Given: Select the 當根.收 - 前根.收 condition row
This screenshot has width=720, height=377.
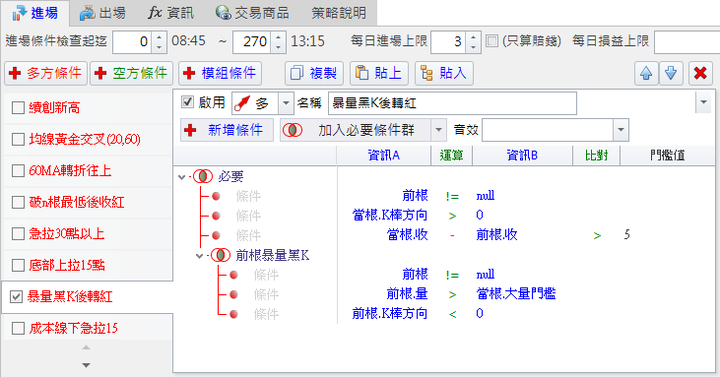Looking at the screenshot, I should click(x=444, y=235).
